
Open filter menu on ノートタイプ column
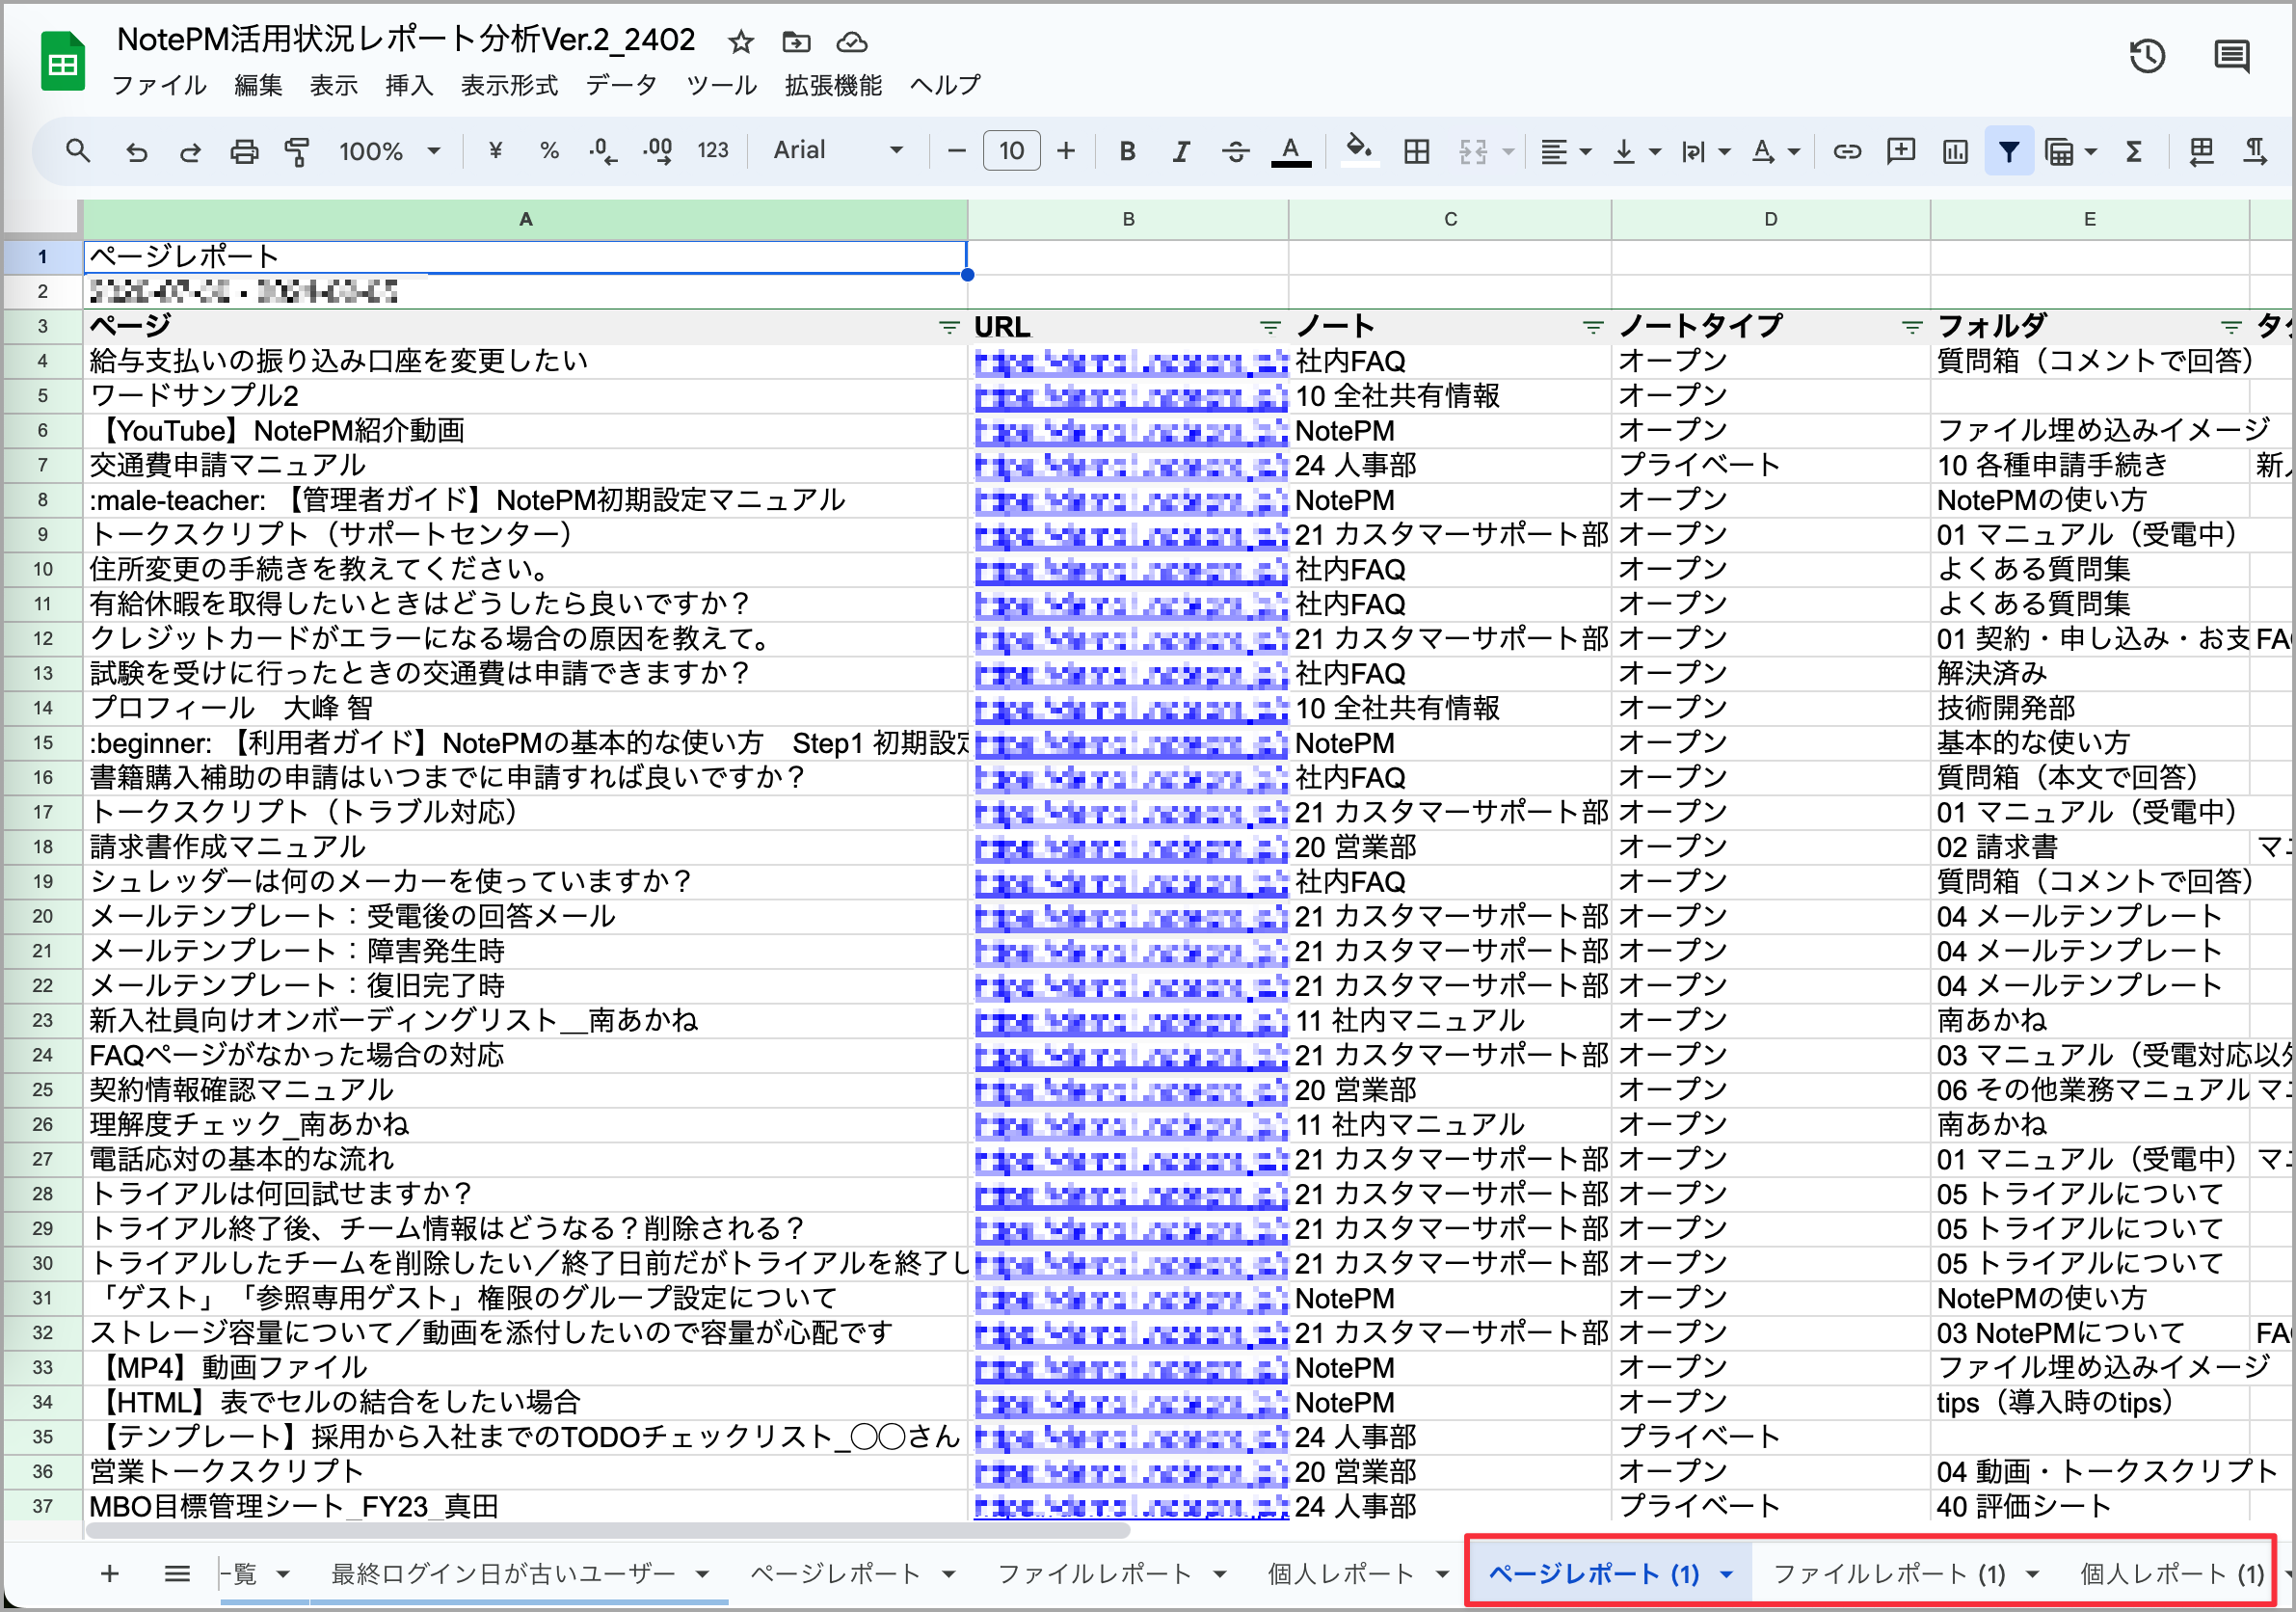click(x=1912, y=326)
